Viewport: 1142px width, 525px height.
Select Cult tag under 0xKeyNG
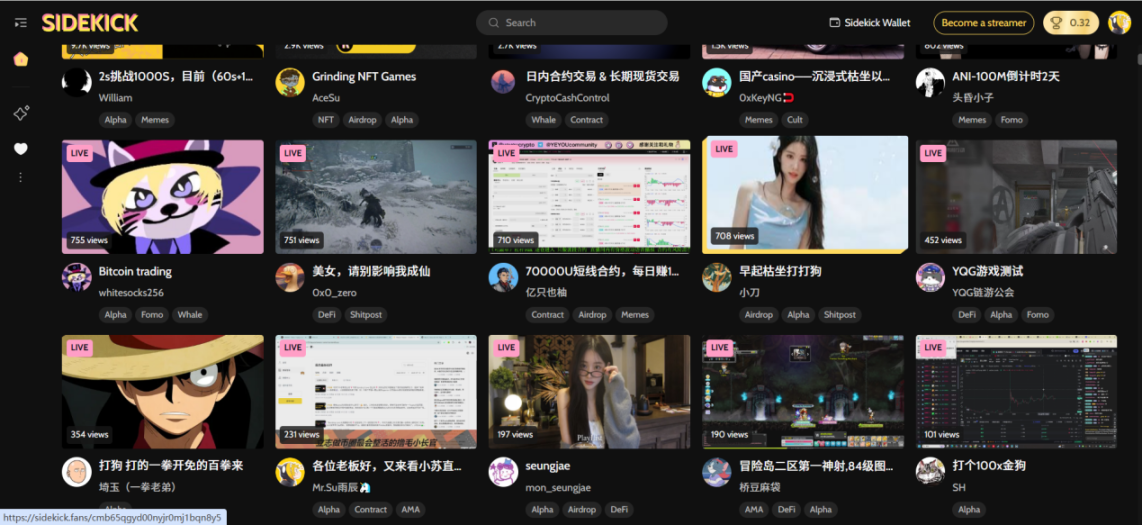click(x=795, y=120)
